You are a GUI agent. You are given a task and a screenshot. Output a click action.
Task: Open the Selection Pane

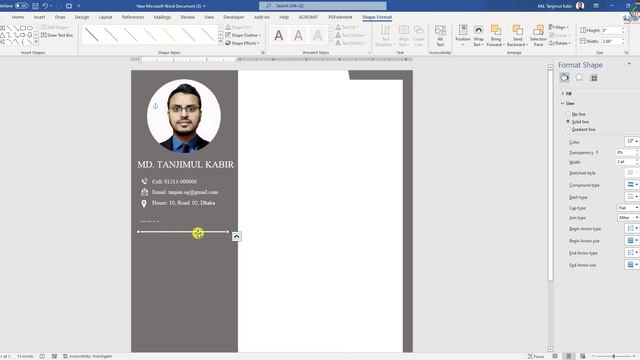pyautogui.click(x=538, y=36)
